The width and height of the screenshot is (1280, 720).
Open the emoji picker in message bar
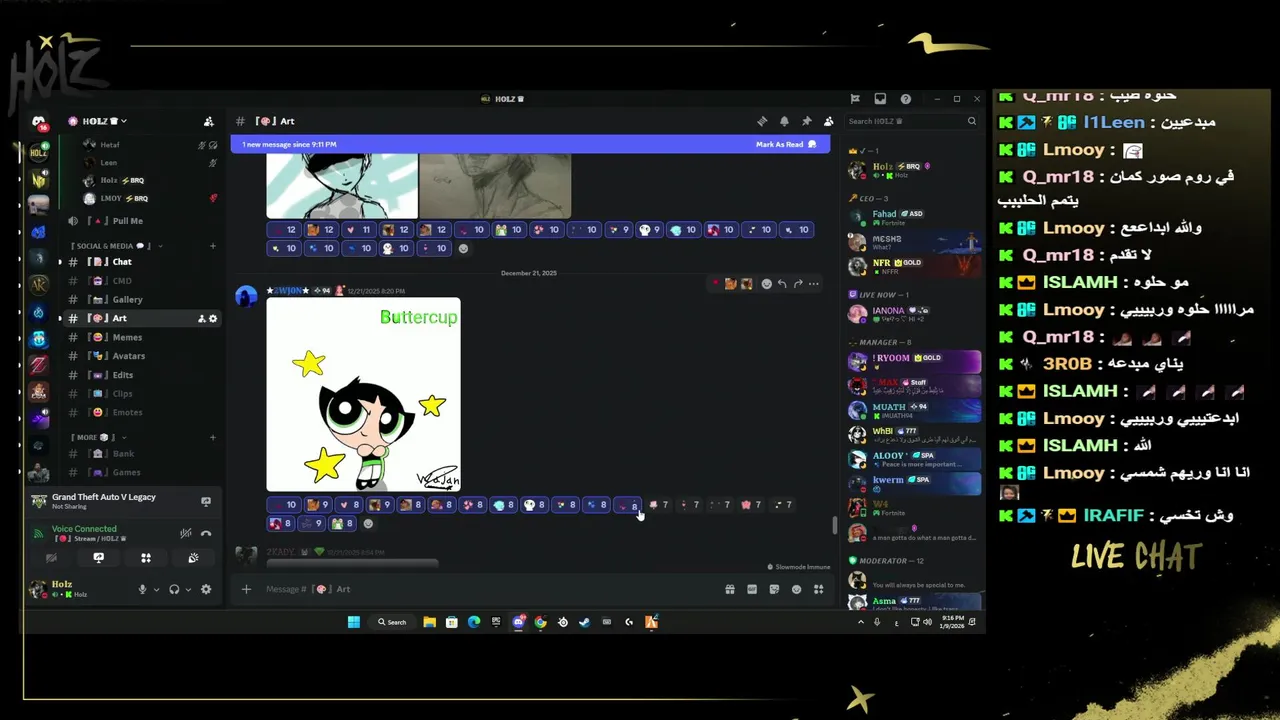point(796,589)
